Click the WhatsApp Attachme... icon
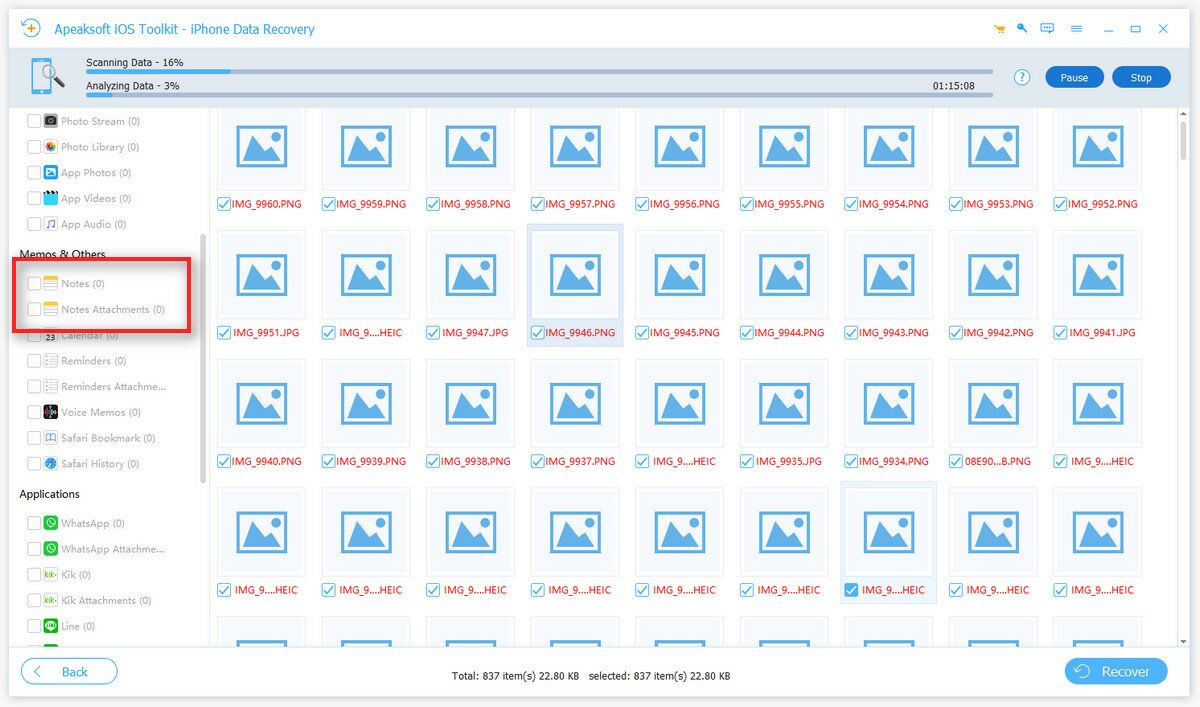 pyautogui.click(x=50, y=549)
